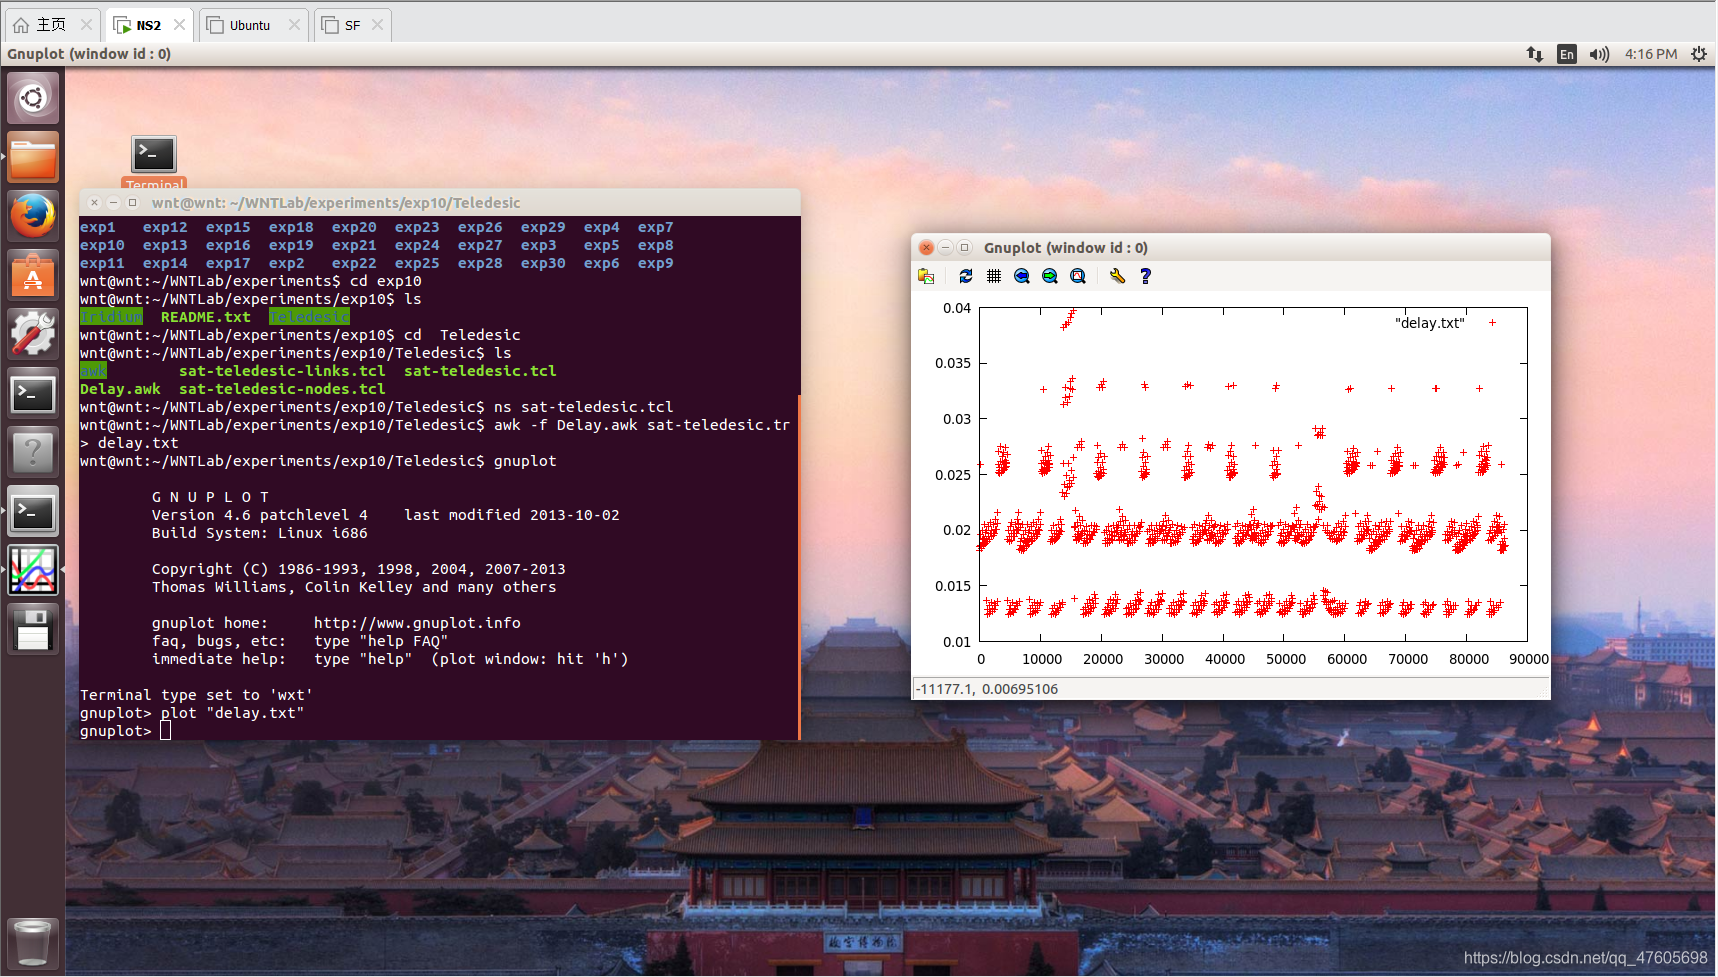Close the terminal window
The image size is (1718, 977).
tap(95, 203)
